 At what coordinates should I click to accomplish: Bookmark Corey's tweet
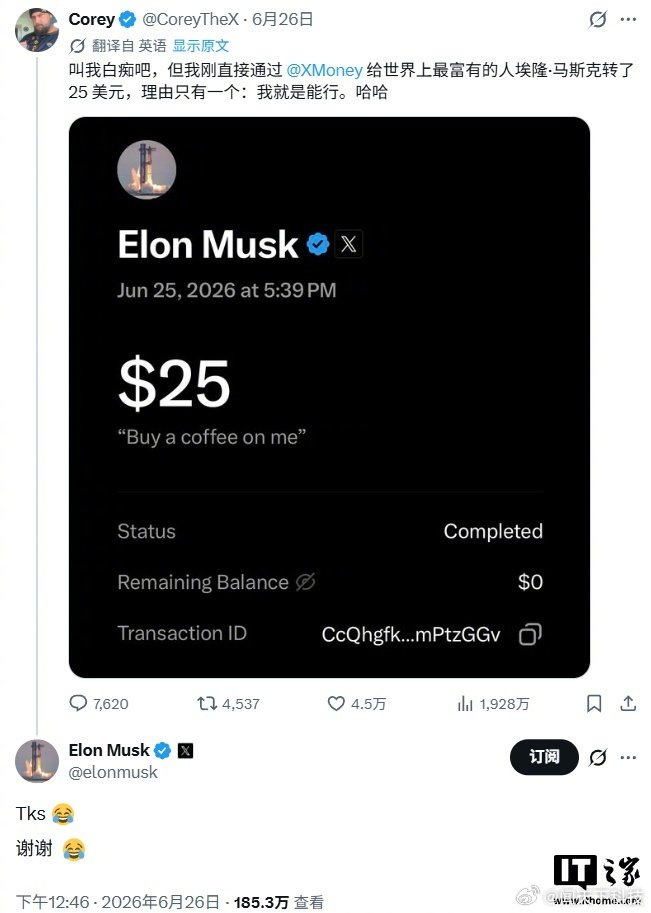point(594,703)
